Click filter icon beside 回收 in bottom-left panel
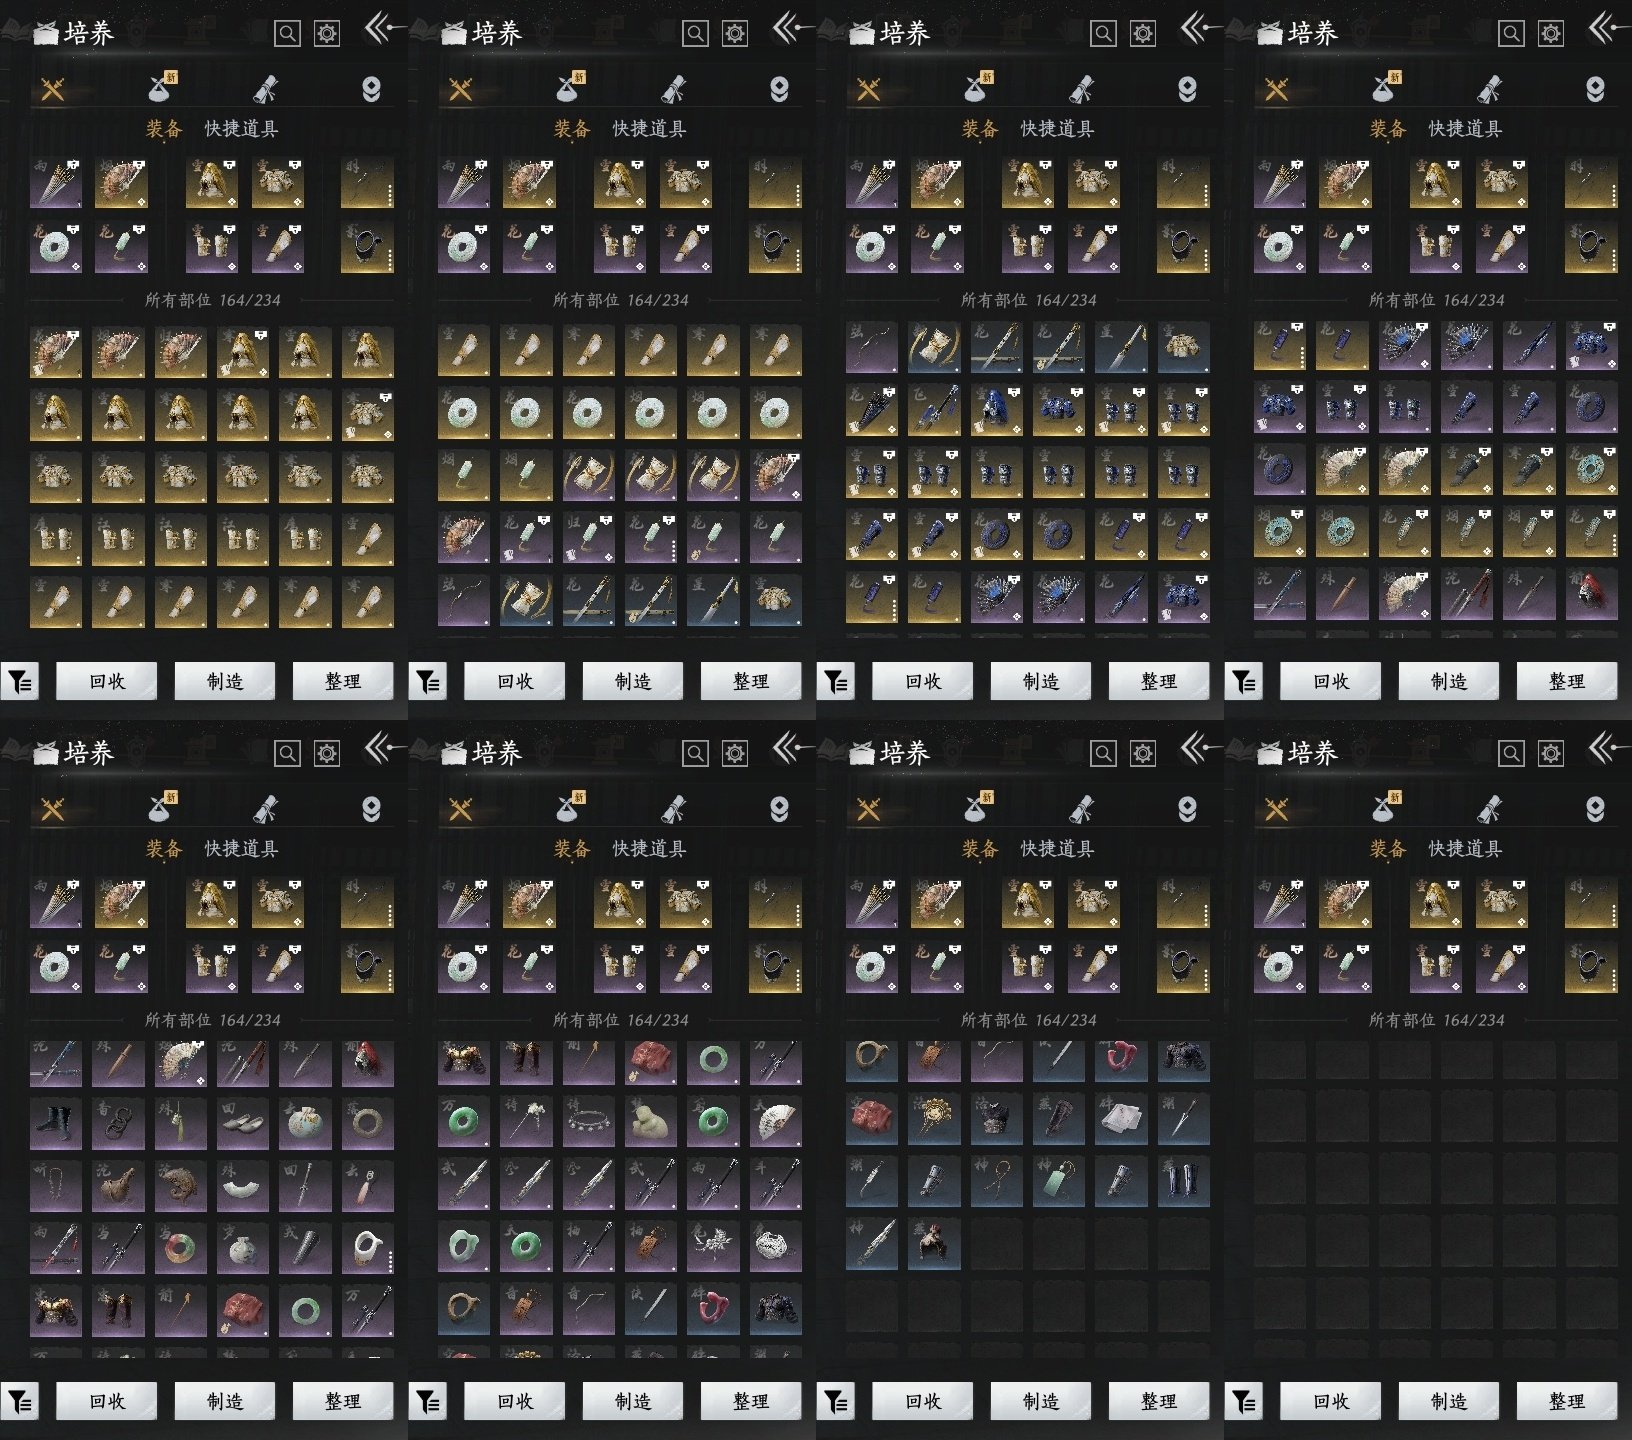The image size is (1632, 1440). (x=20, y=1402)
